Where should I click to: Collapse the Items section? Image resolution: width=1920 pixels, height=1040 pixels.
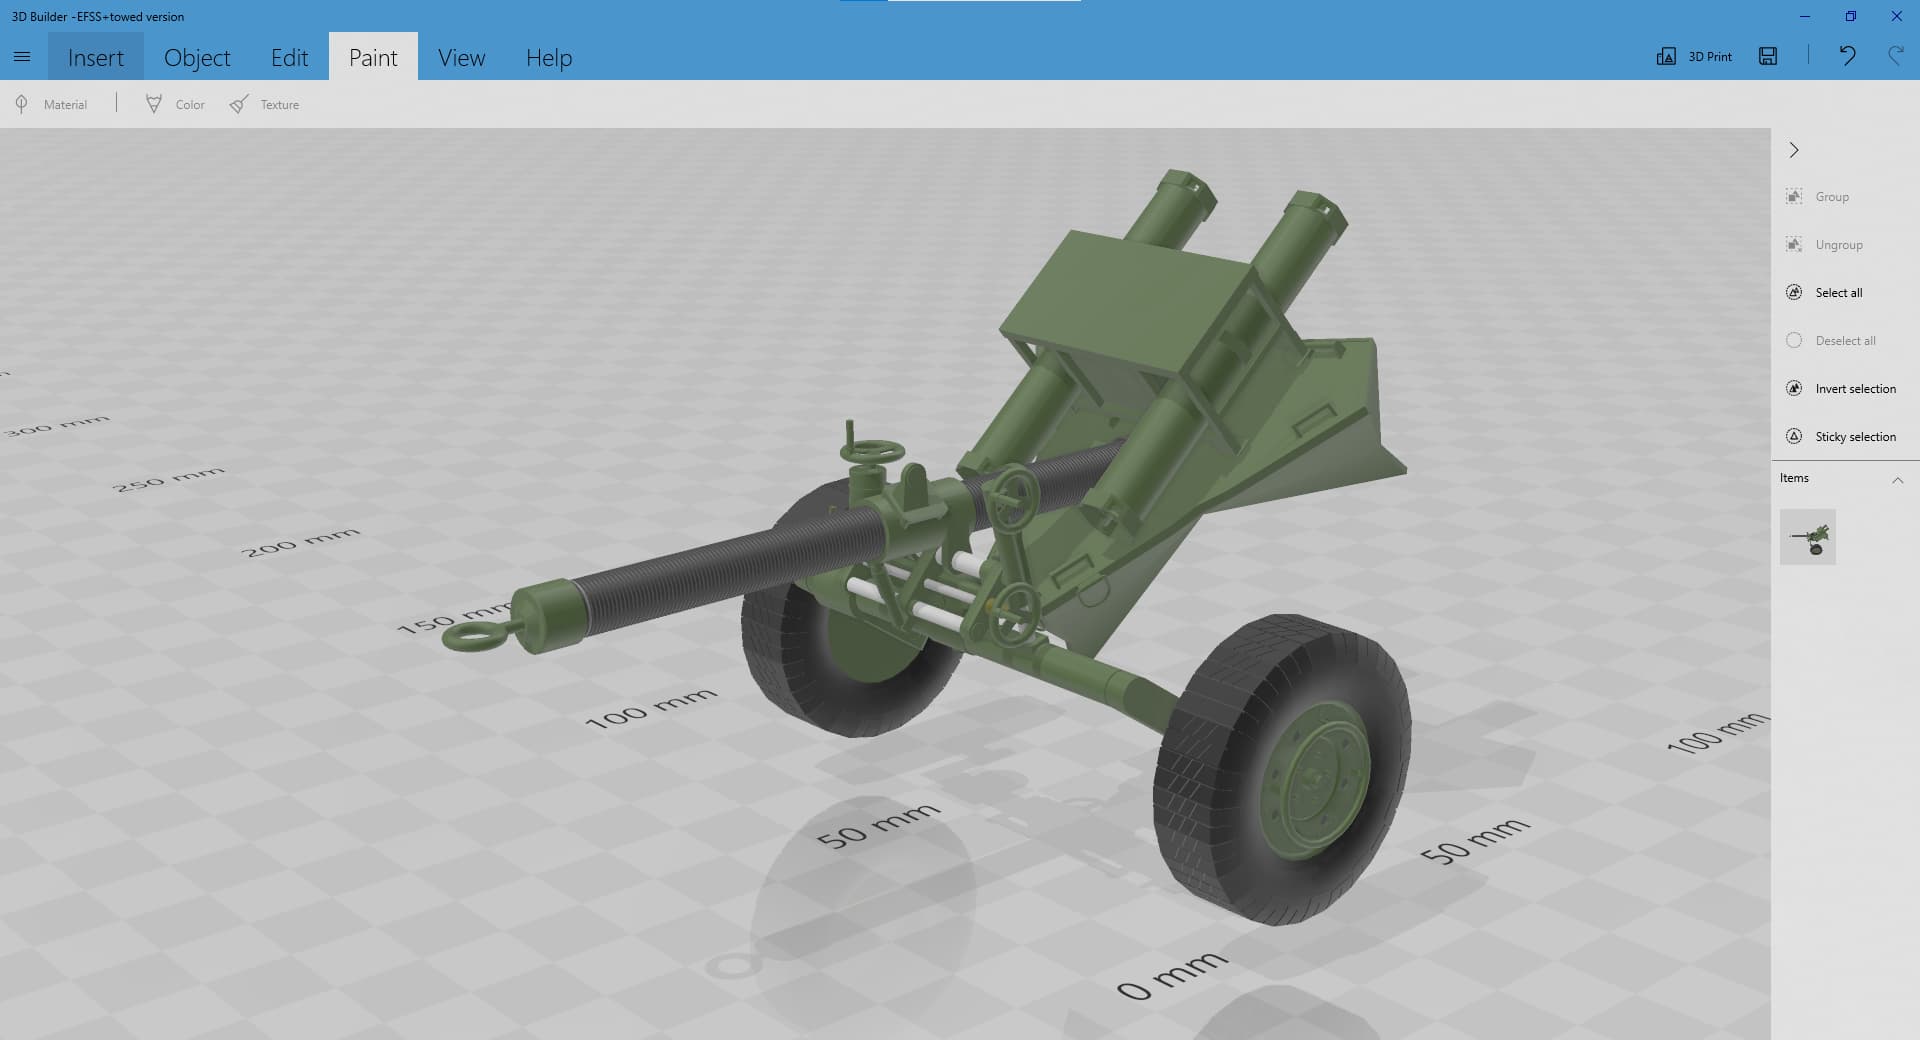[x=1897, y=480]
